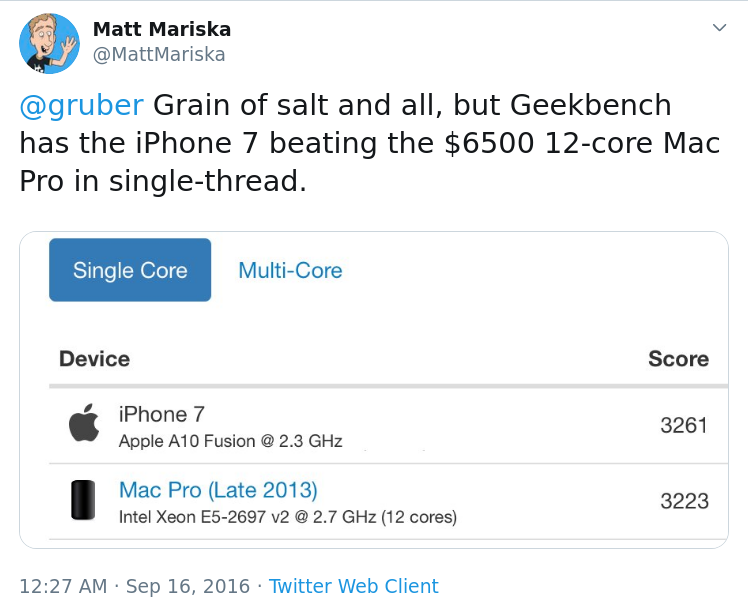Click the Score column header
The image size is (748, 610).
(678, 359)
